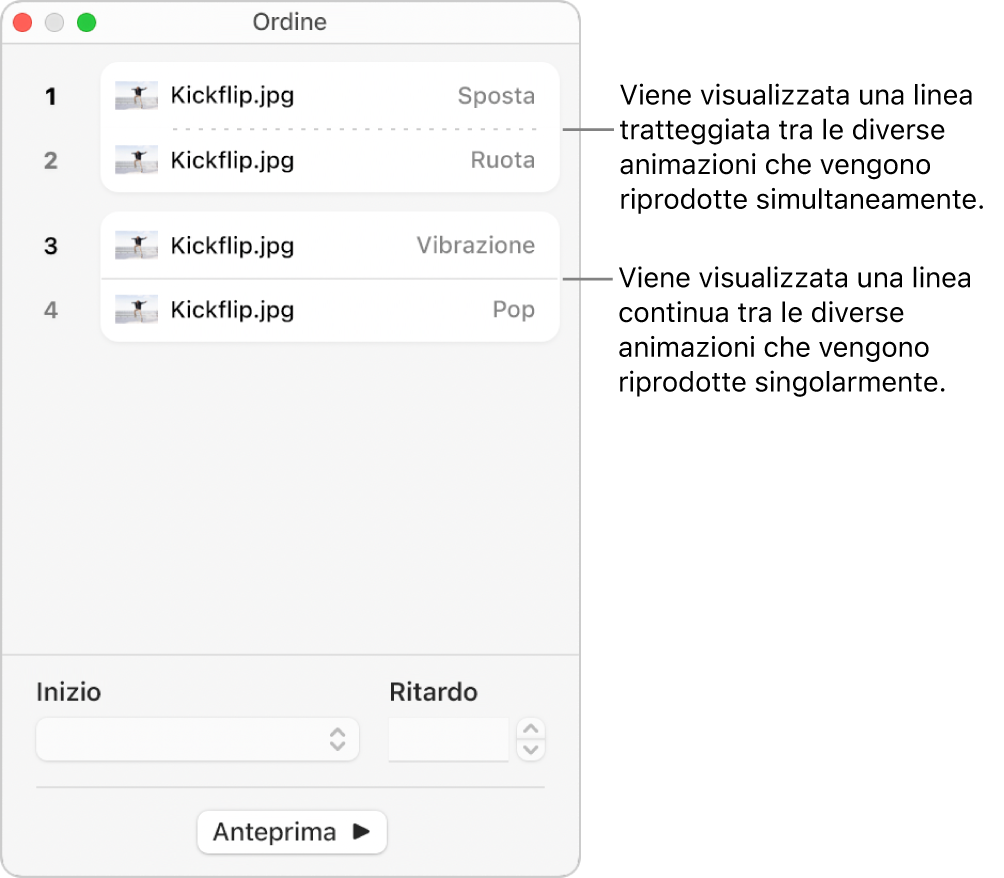
Task: Select the Vibrazione animation row
Action: (x=330, y=246)
